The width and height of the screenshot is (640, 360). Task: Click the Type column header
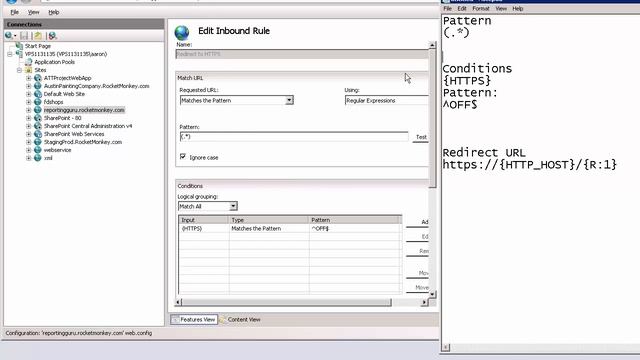click(269, 220)
